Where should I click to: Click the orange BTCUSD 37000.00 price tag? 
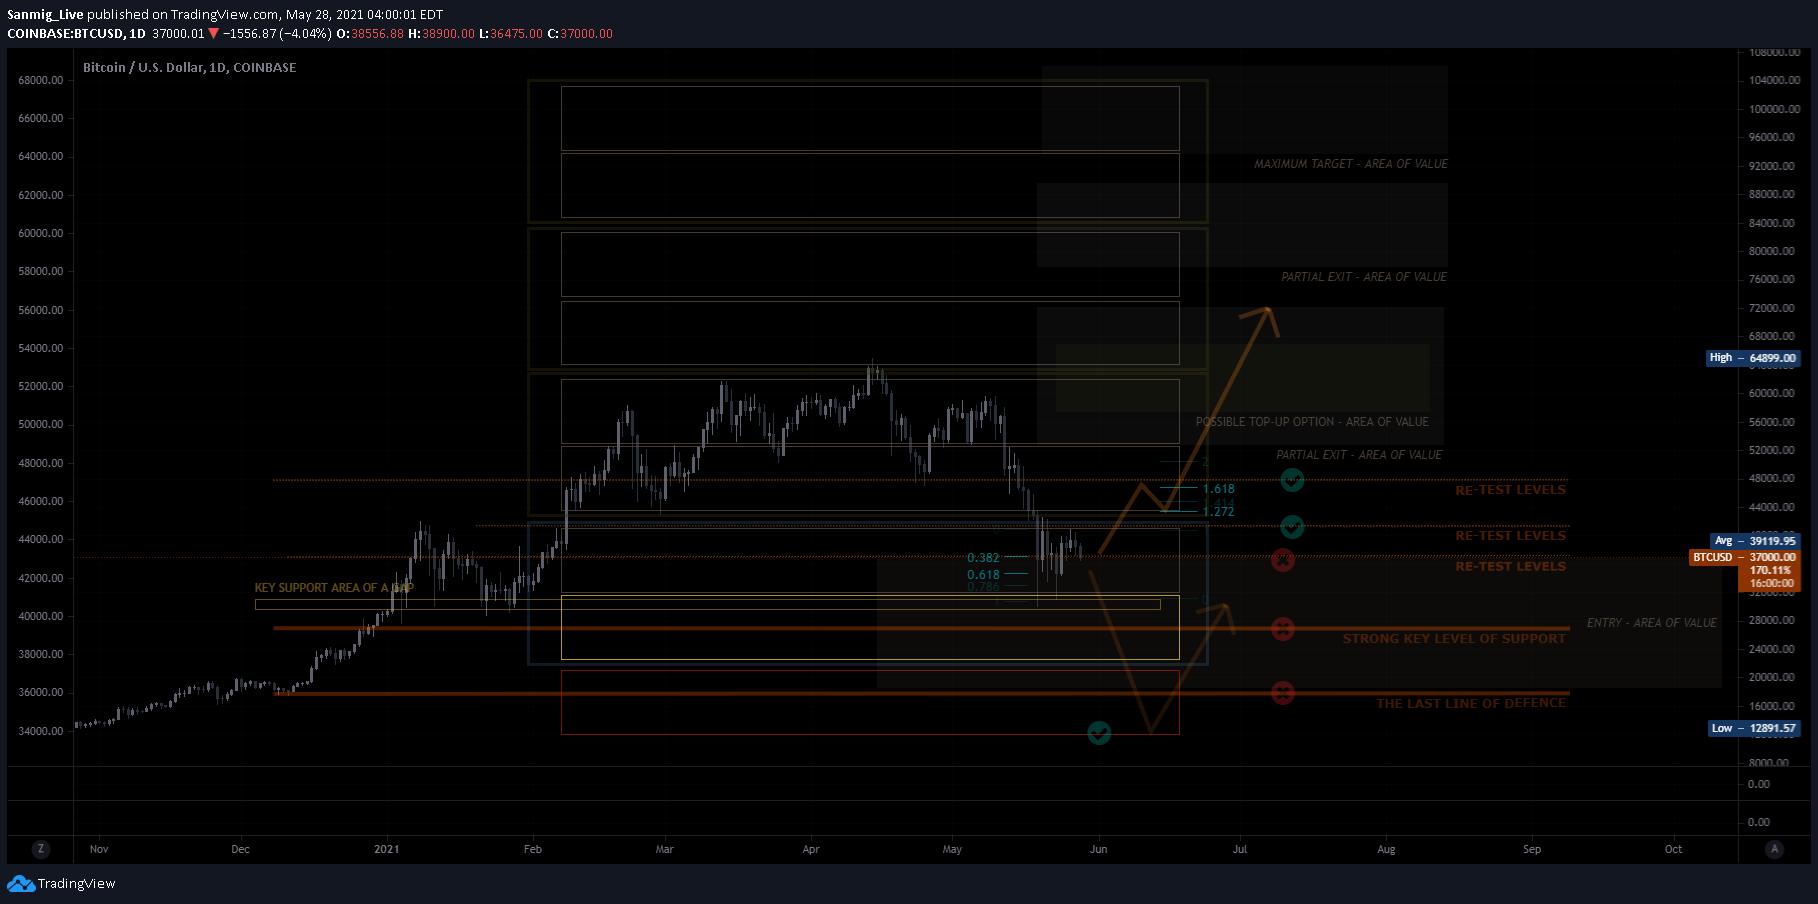[x=1744, y=557]
